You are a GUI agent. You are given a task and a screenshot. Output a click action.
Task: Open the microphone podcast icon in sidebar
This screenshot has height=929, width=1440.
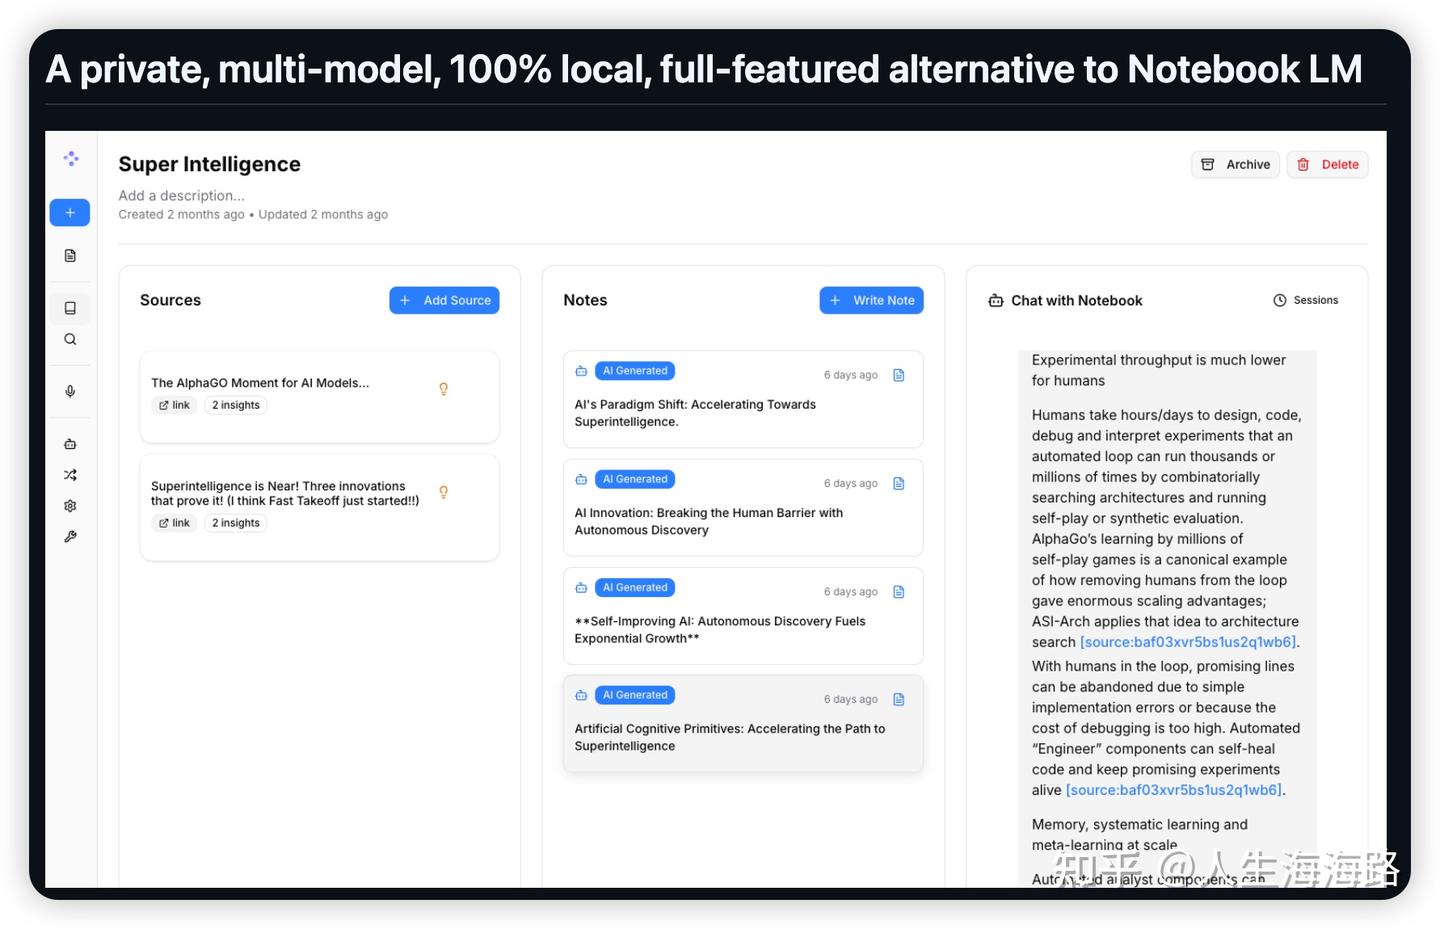(70, 391)
